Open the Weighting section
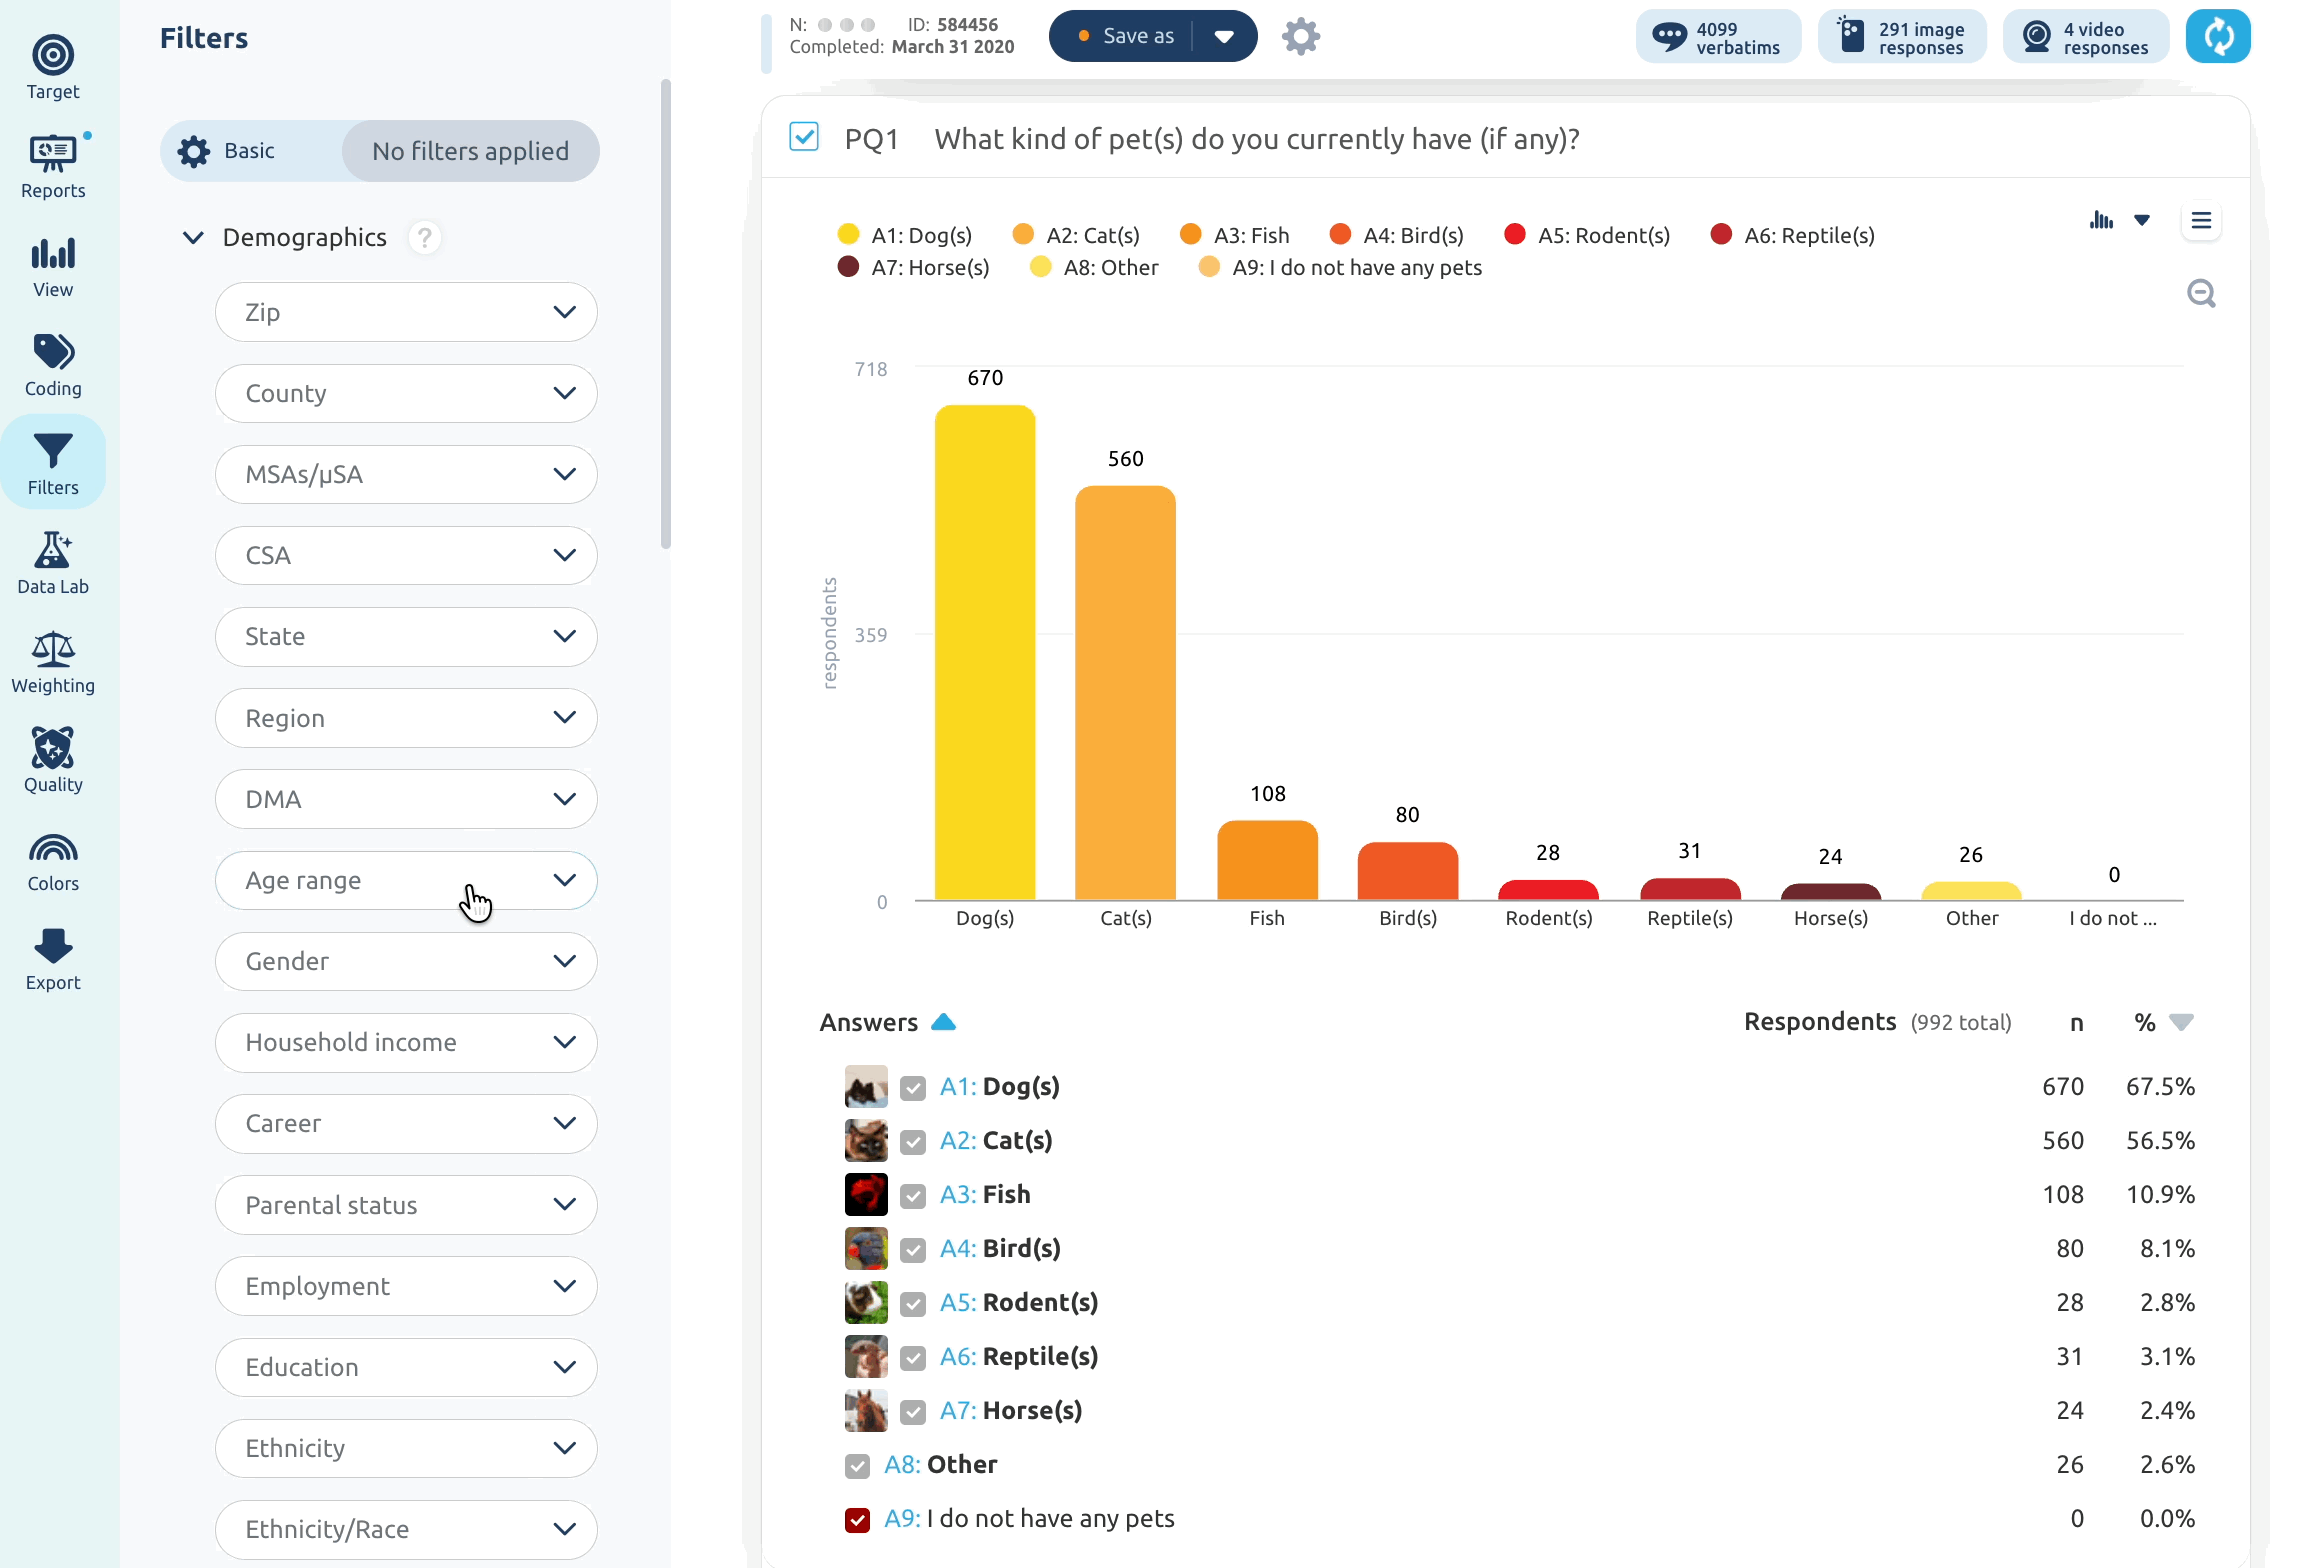 tap(53, 661)
